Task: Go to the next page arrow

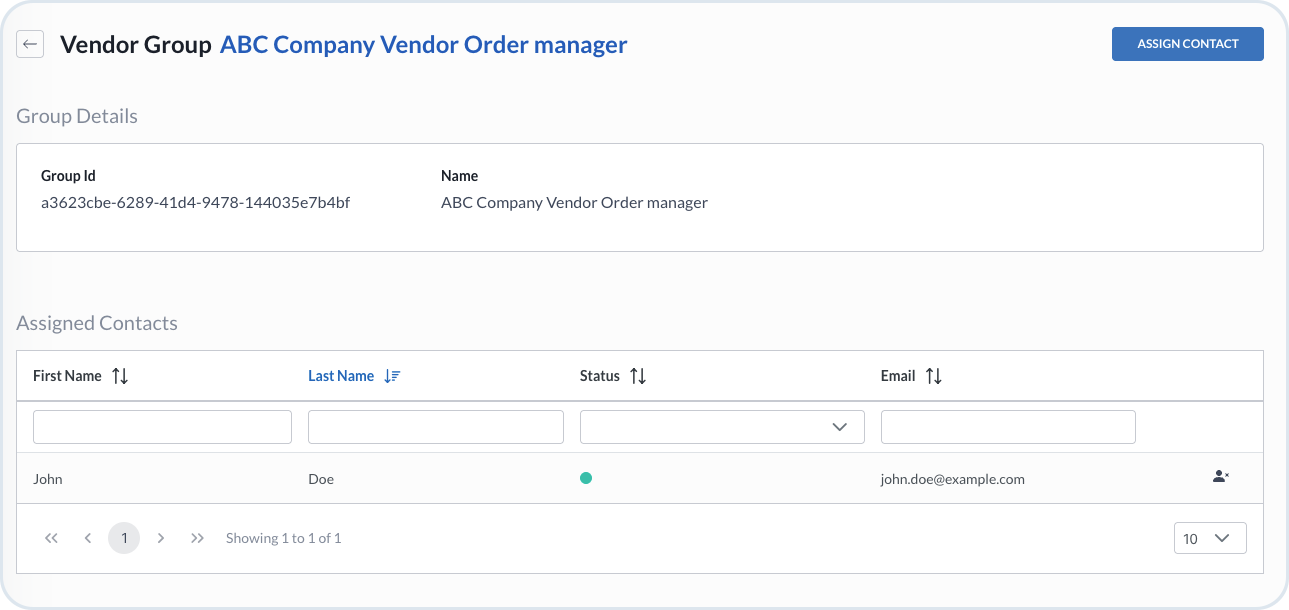Action: pyautogui.click(x=161, y=538)
